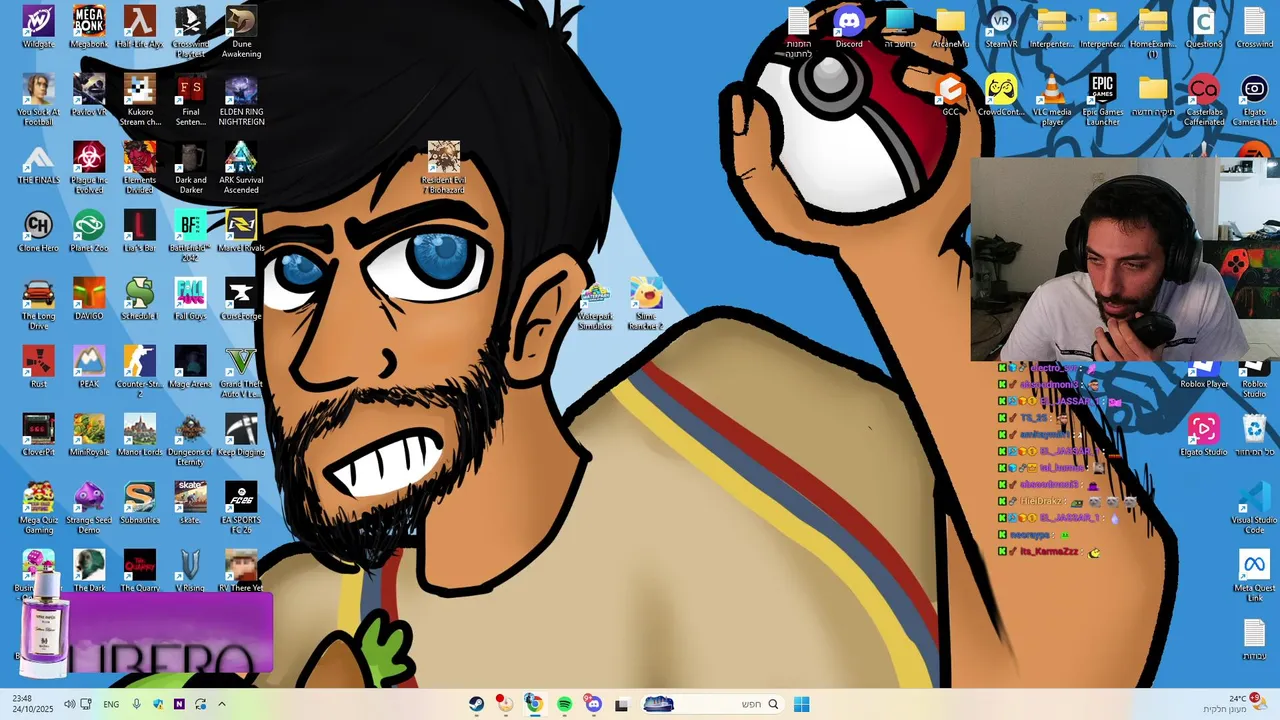The image size is (1280, 720).
Task: Click the Task View taskbar button
Action: [x=621, y=704]
